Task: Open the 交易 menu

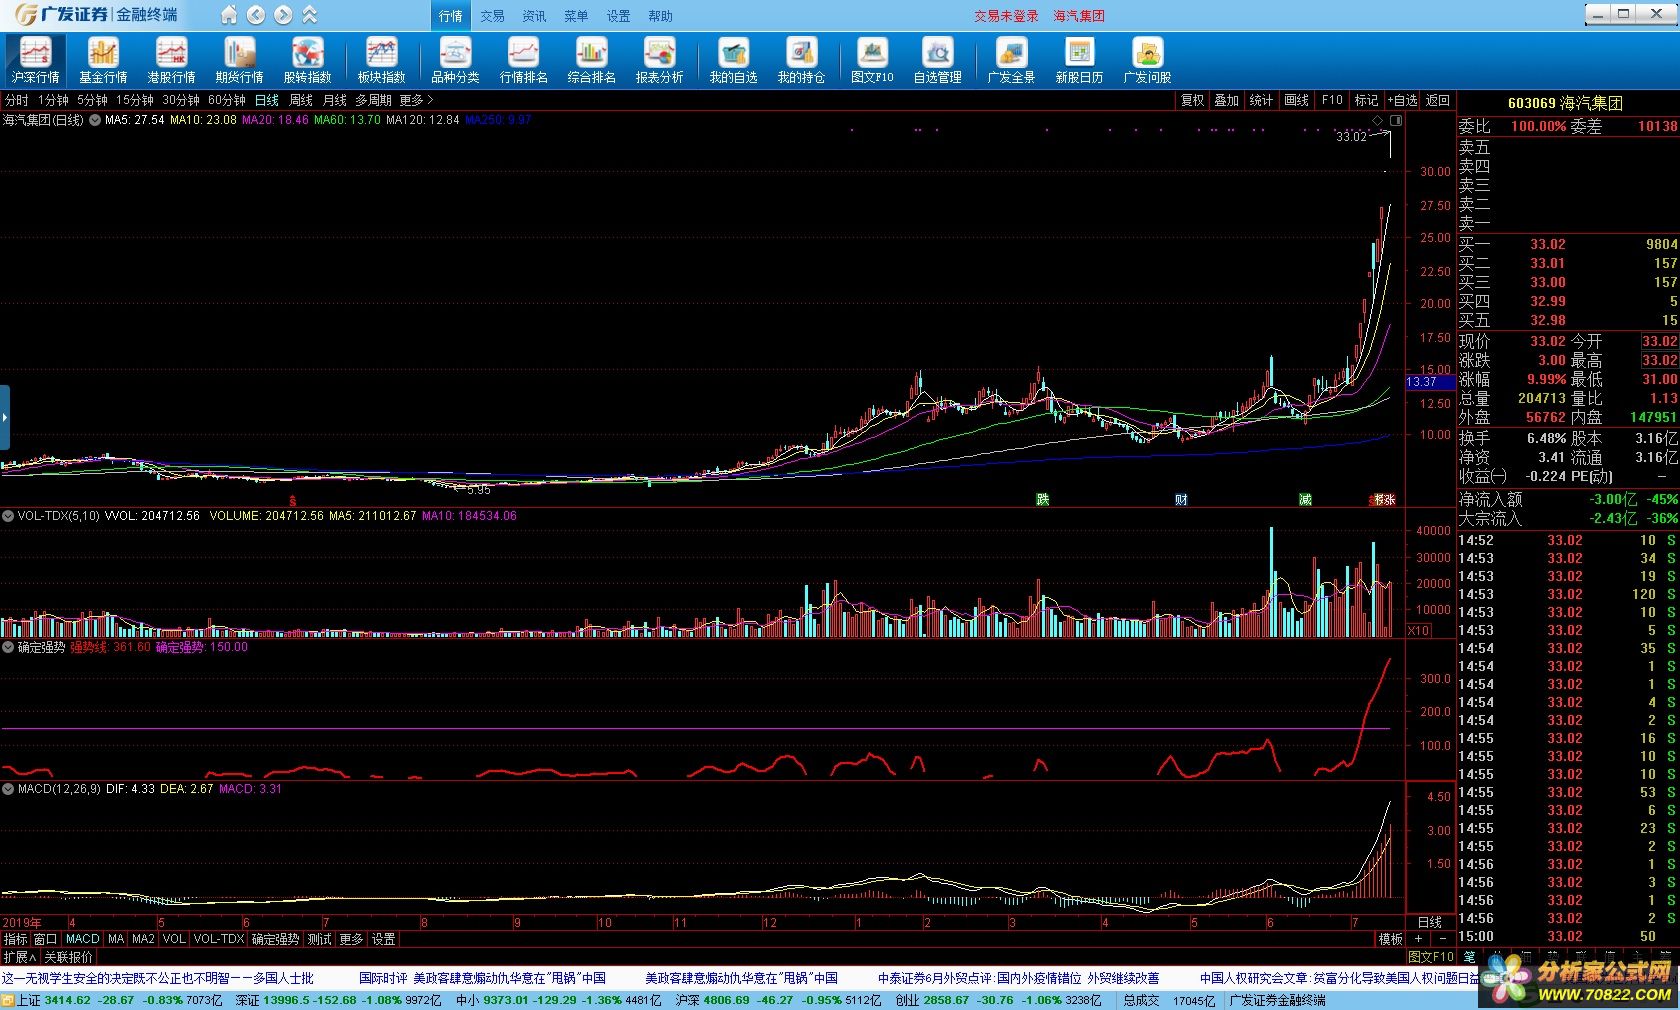Action: click(x=492, y=16)
